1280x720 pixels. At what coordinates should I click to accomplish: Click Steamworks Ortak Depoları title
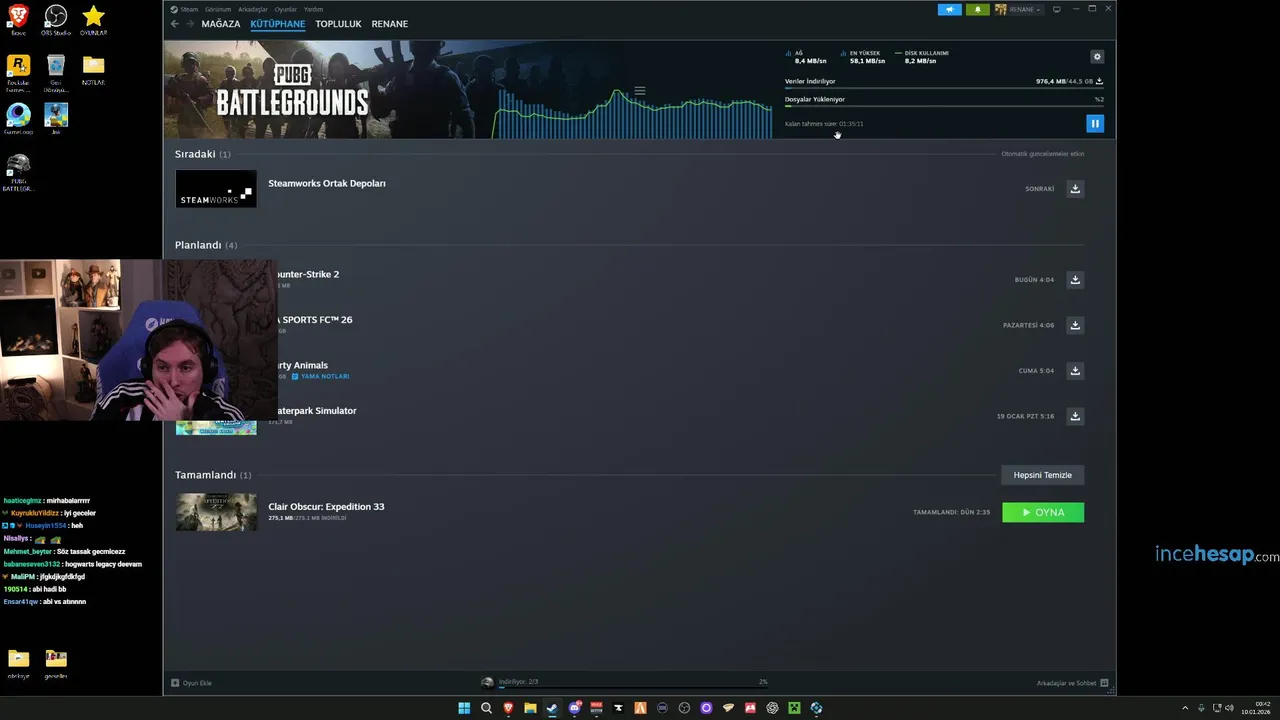pos(327,183)
